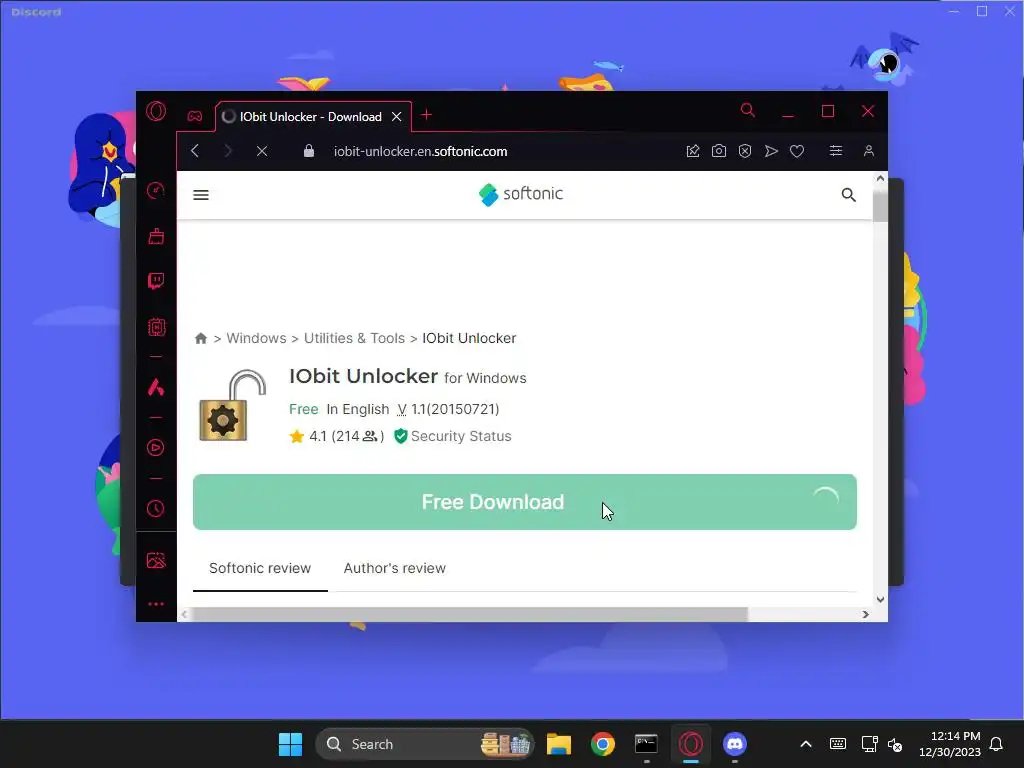Open a new tab with plus button
This screenshot has width=1024, height=768.
coord(426,115)
